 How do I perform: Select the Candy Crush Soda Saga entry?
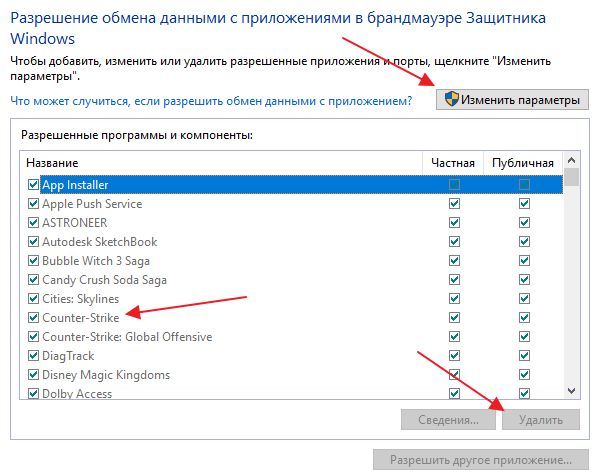pyautogui.click(x=104, y=280)
